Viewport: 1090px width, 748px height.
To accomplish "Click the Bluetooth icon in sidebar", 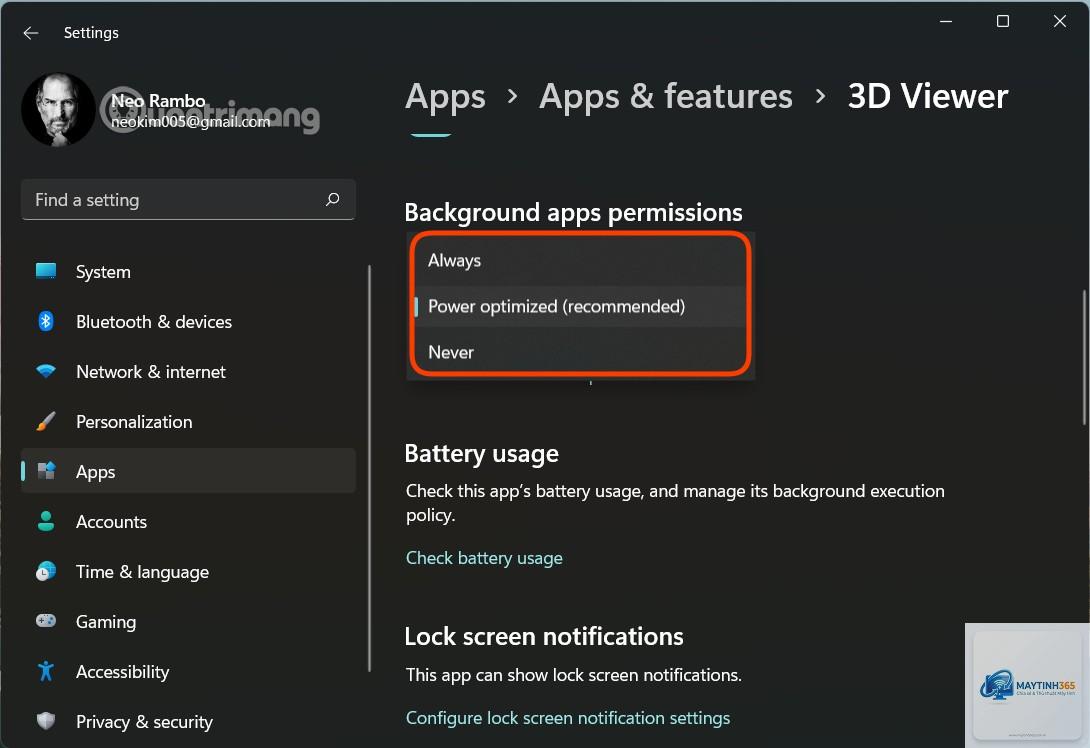I will tap(46, 321).
